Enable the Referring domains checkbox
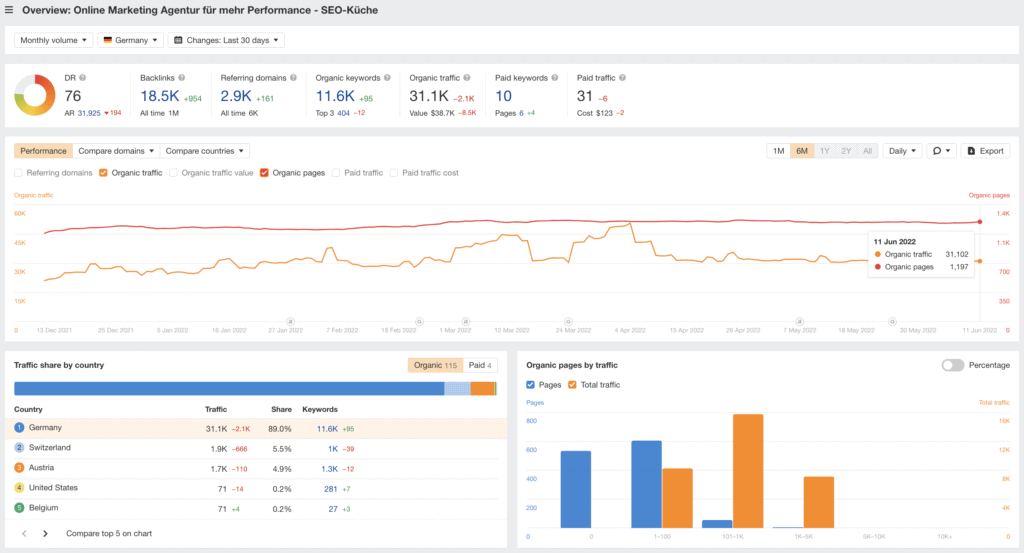The width and height of the screenshot is (1024, 553). (19, 173)
